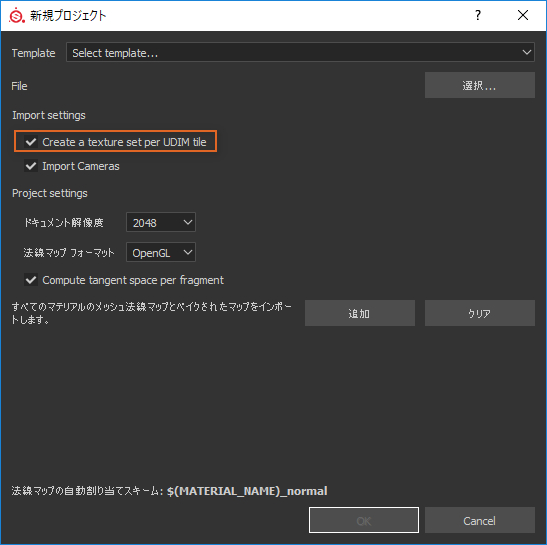
Task: Click the help question mark icon
Action: point(478,15)
